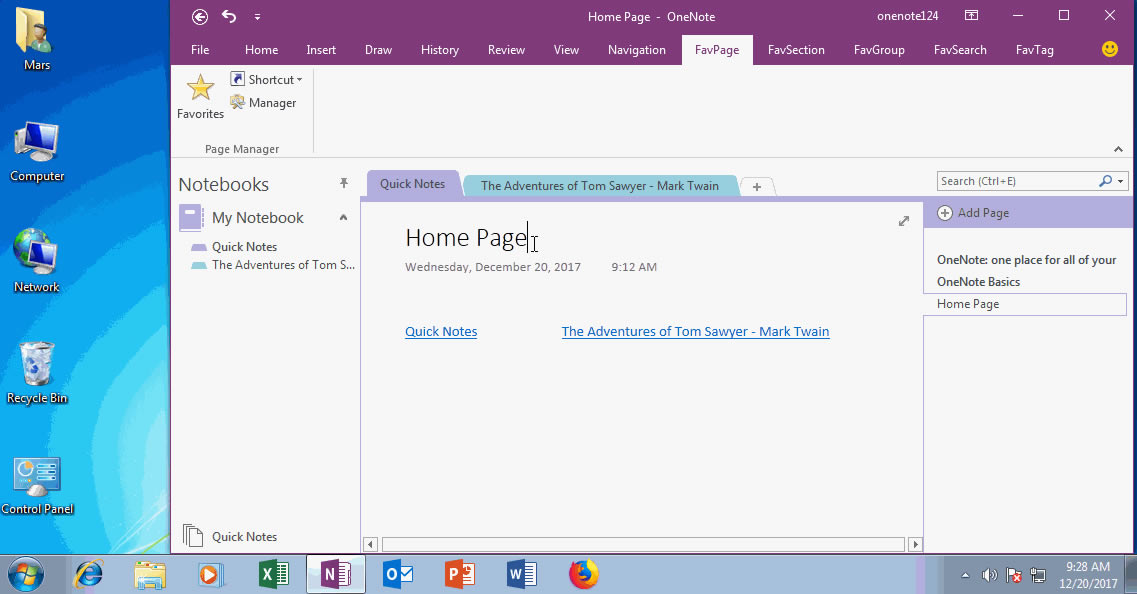
Task: Collapse the ribbon with the chevron
Action: click(1118, 147)
